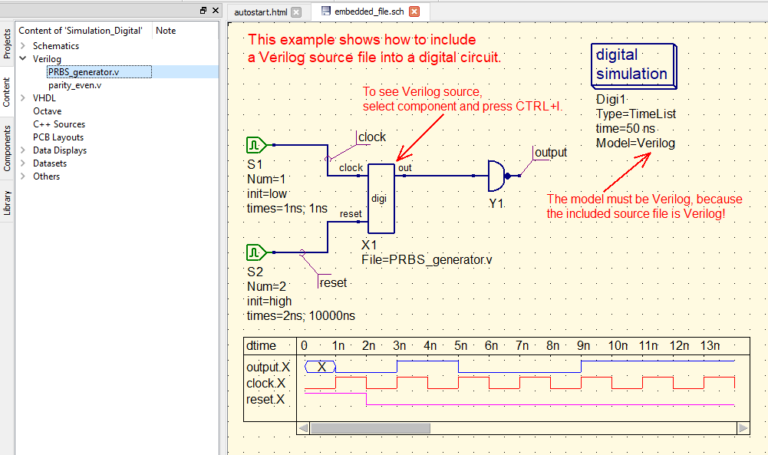This screenshot has height=455, width=768.
Task: Click the timing diagram right scroll arrow
Action: tap(742, 428)
